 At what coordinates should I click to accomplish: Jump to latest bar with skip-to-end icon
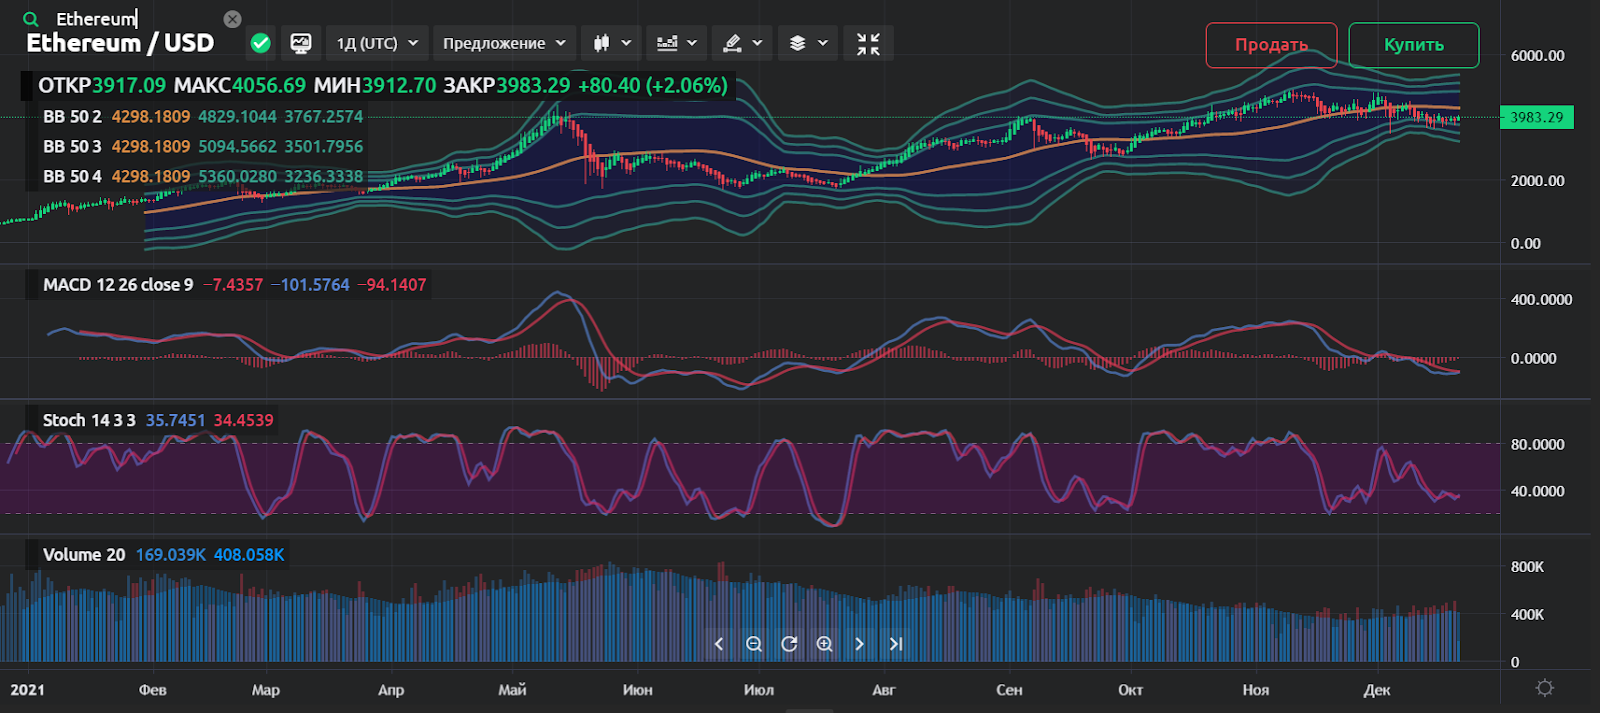click(896, 644)
